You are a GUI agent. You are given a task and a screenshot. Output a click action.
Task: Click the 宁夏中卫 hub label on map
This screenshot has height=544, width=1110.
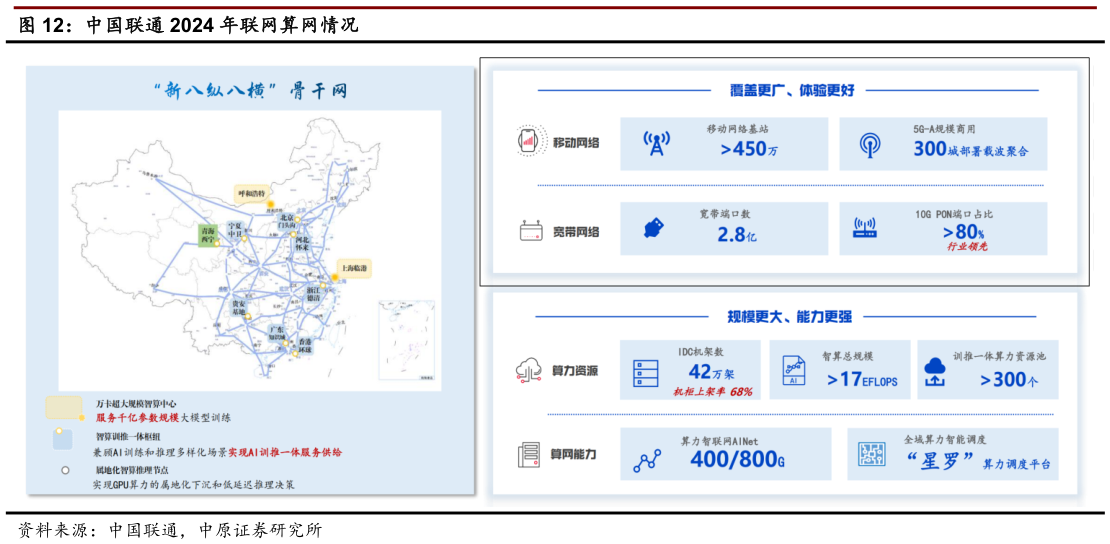(x=234, y=231)
